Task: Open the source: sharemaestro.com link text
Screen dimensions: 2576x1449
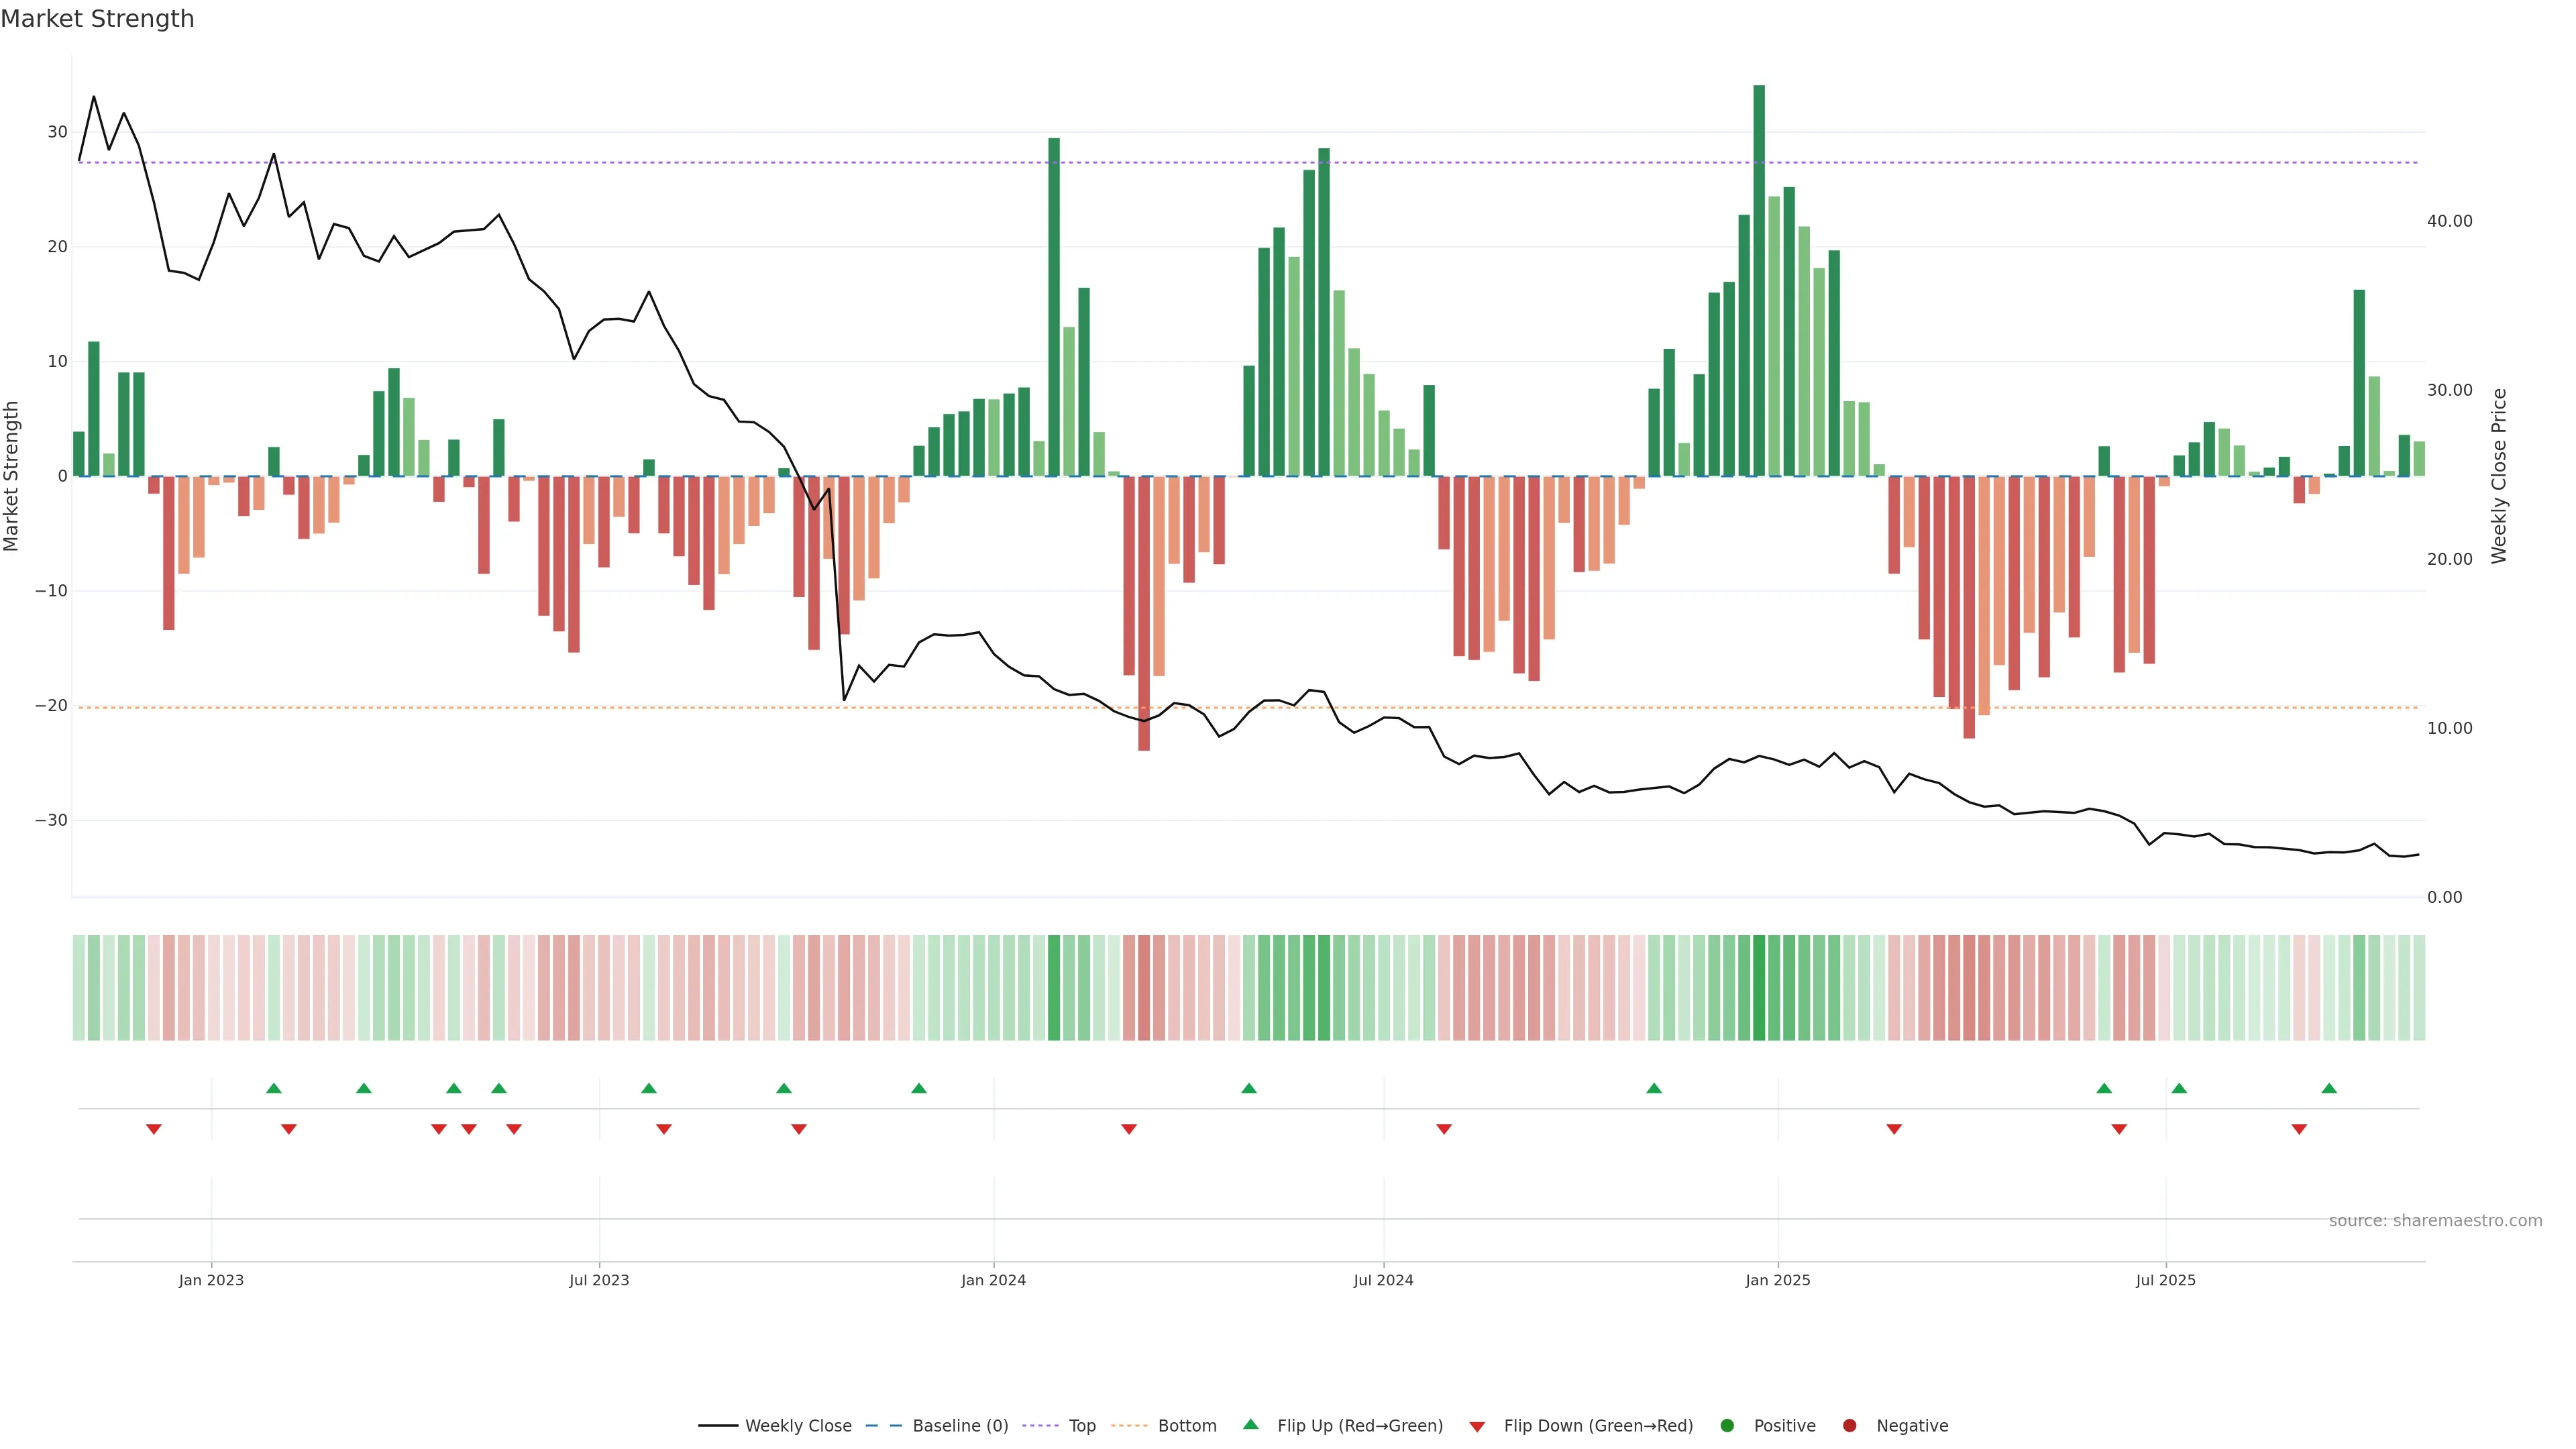Action: (x=2435, y=1221)
